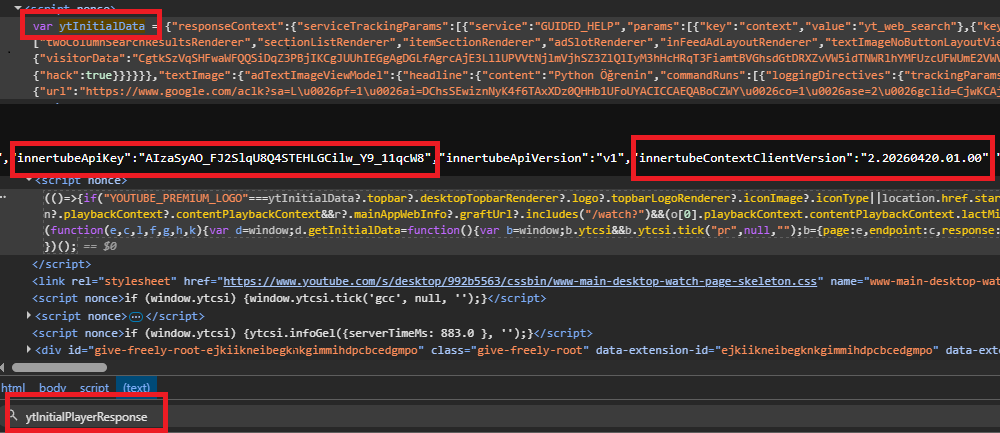Click the search magnifier icon in find bar

coord(13,417)
